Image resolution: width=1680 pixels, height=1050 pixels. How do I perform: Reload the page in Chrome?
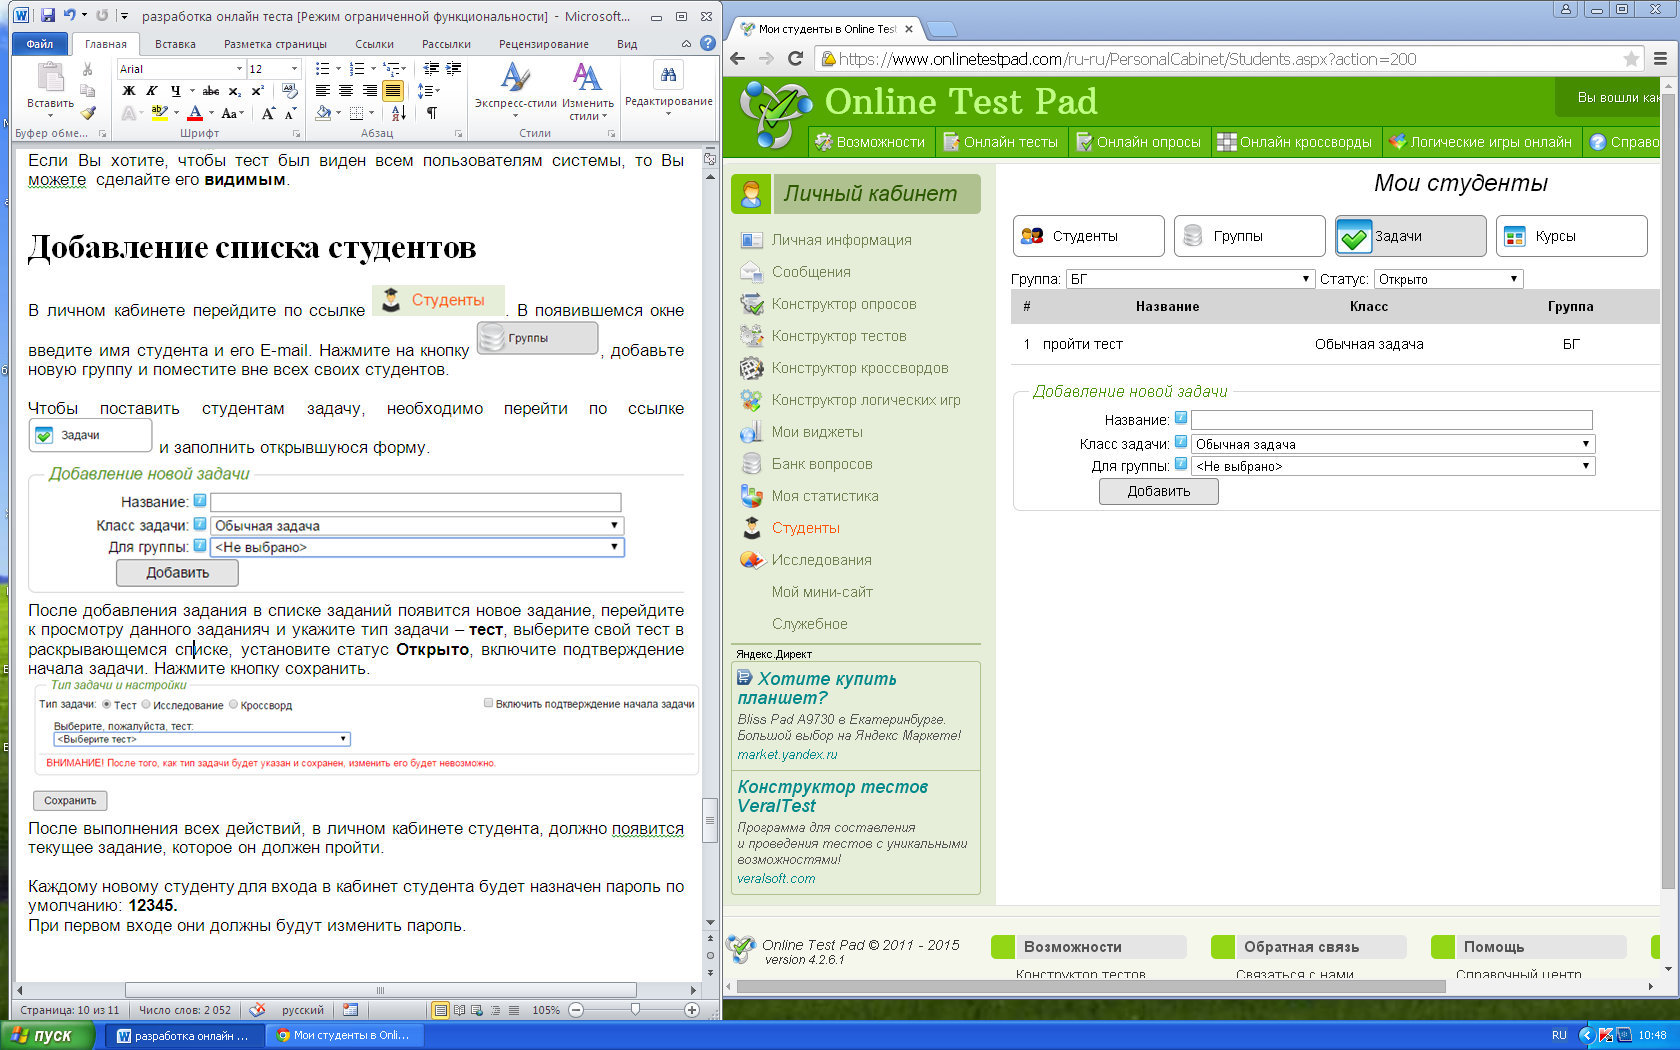click(796, 59)
